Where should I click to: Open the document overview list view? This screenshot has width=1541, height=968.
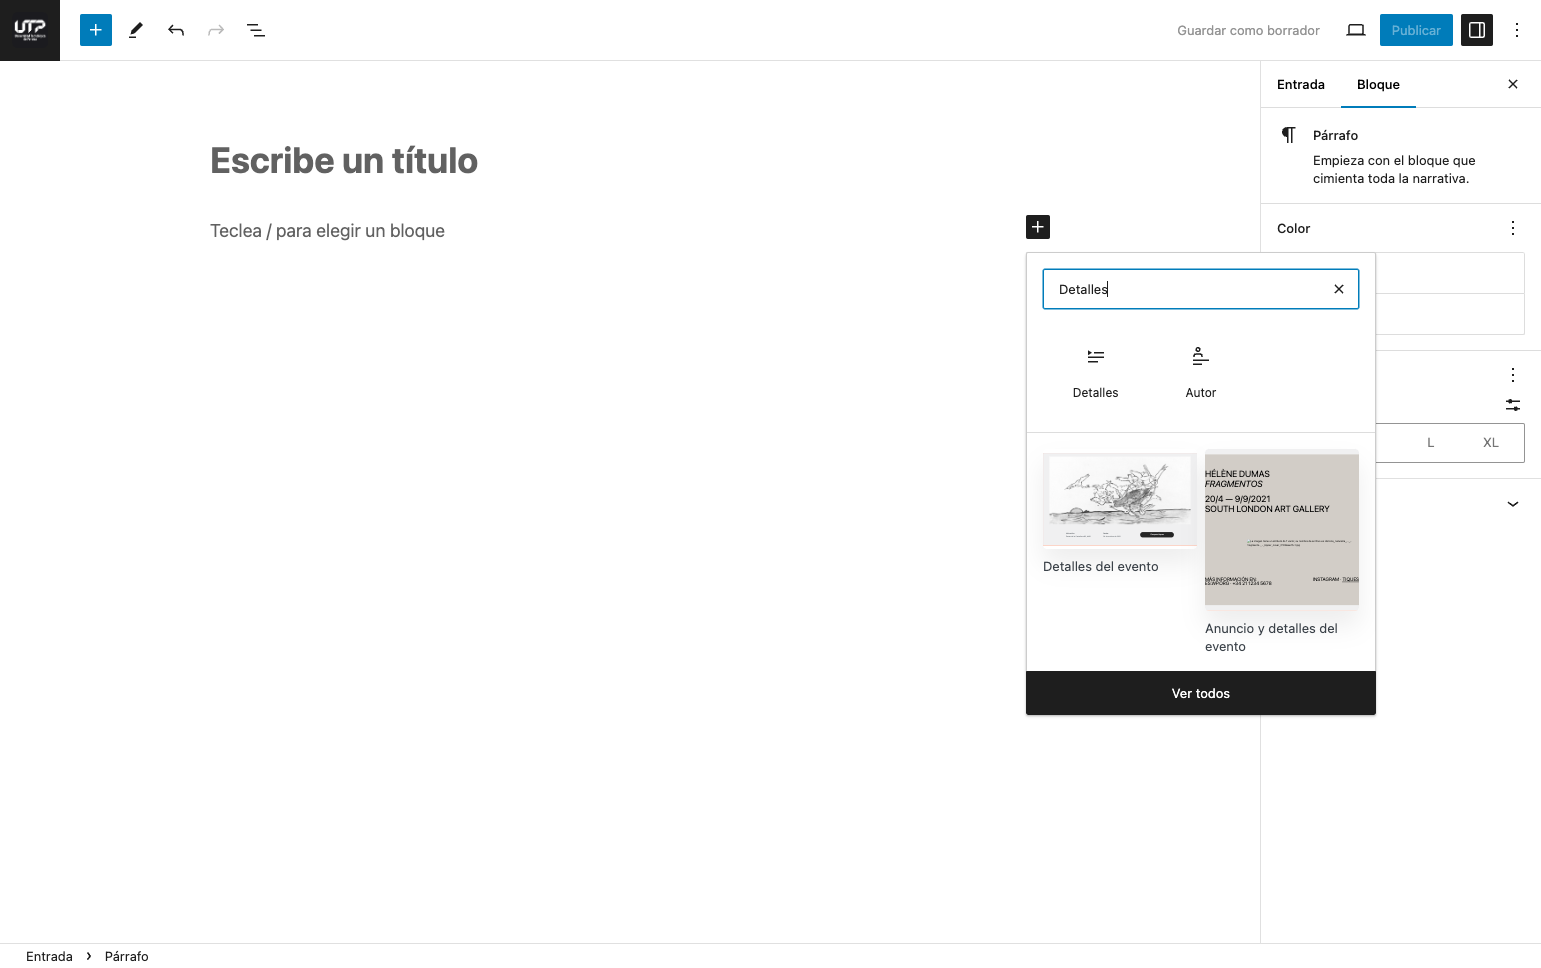pyautogui.click(x=256, y=30)
